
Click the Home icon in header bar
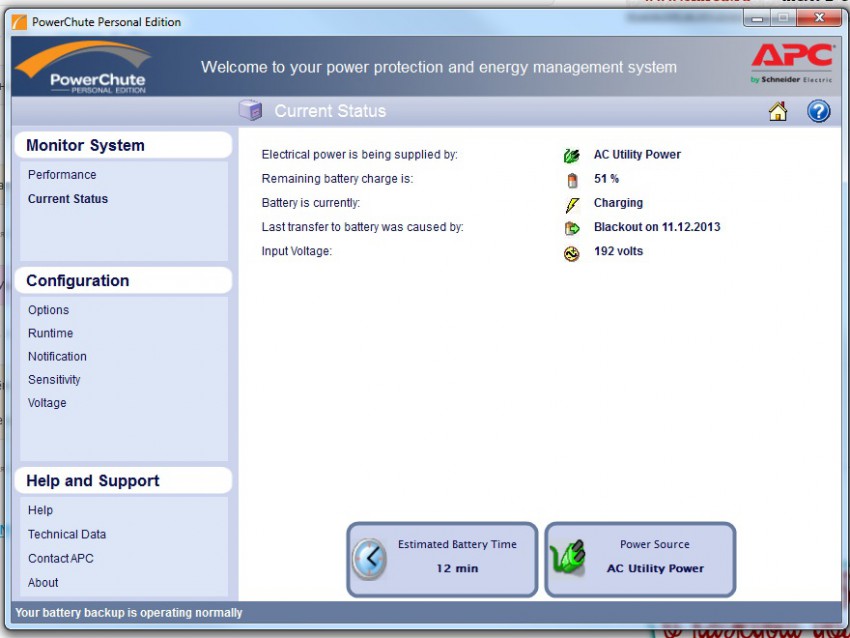(778, 112)
